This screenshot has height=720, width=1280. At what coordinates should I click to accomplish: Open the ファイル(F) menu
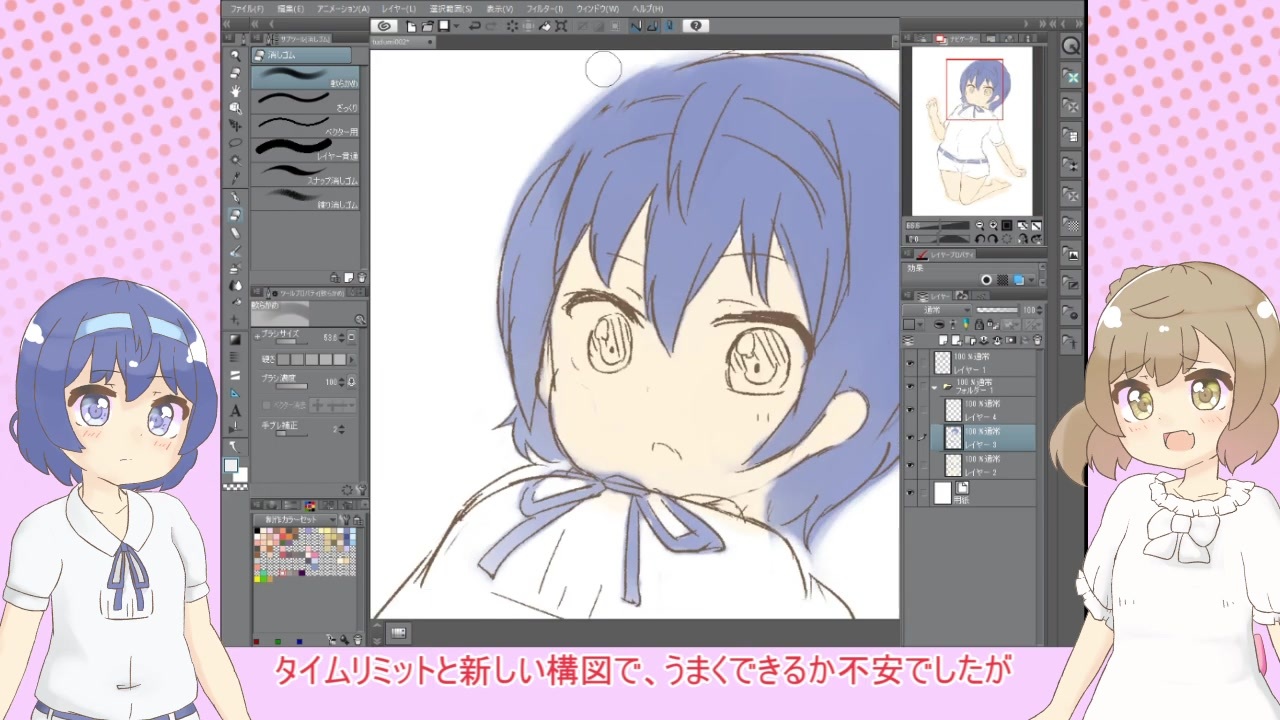point(247,9)
